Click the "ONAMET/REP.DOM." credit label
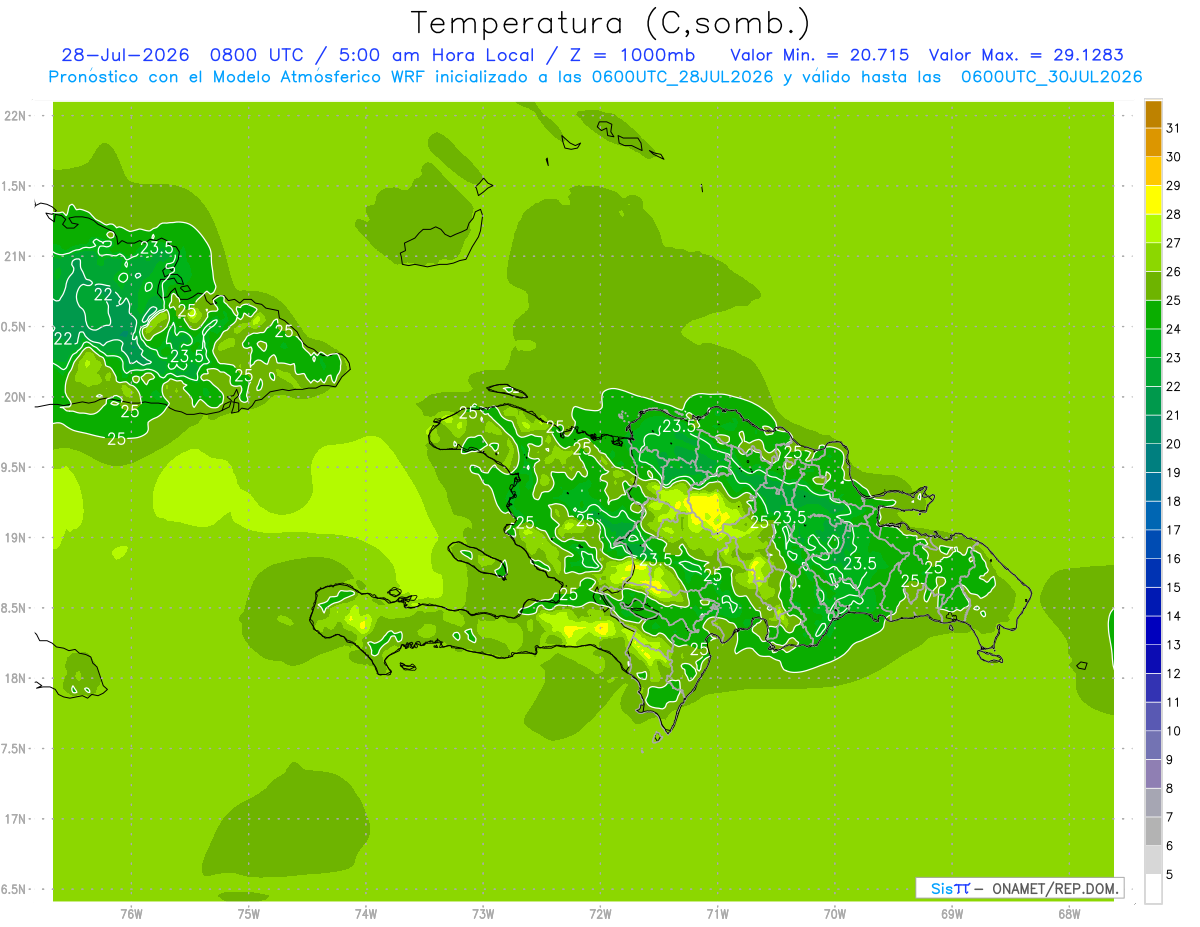Image resolution: width=1200 pixels, height=927 pixels. pyautogui.click(x=1054, y=888)
